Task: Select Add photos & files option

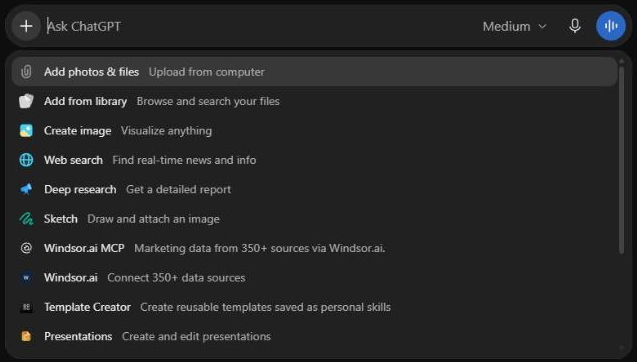Action: click(x=314, y=72)
